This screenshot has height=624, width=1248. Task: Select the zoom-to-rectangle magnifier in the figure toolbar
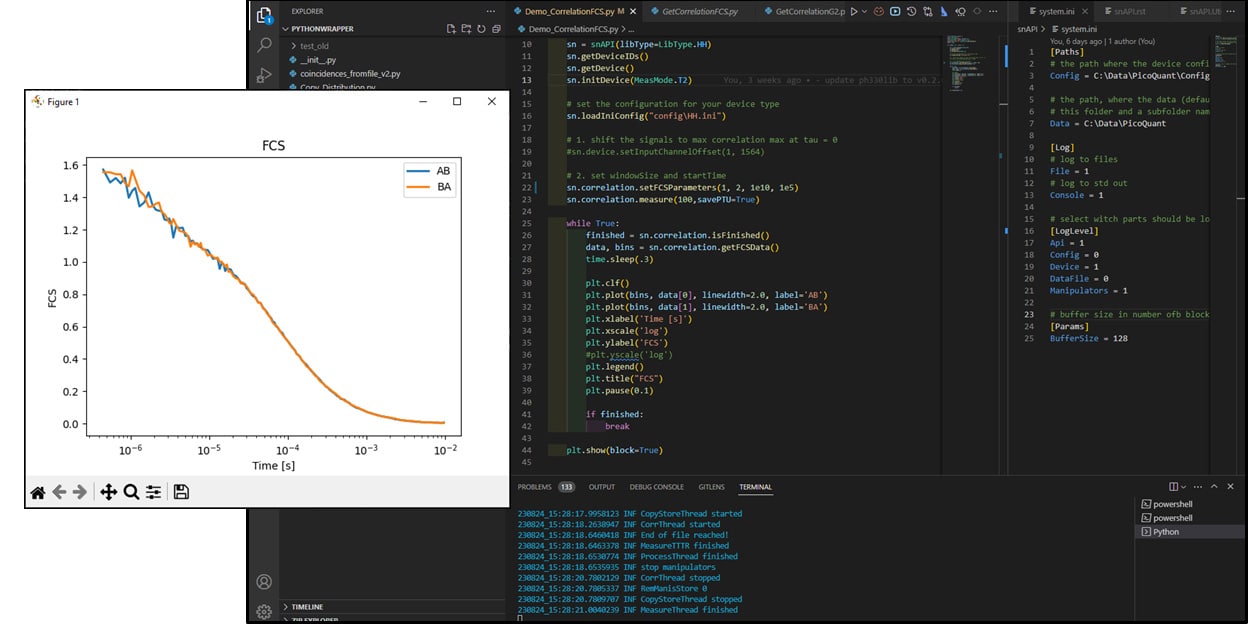tap(129, 491)
